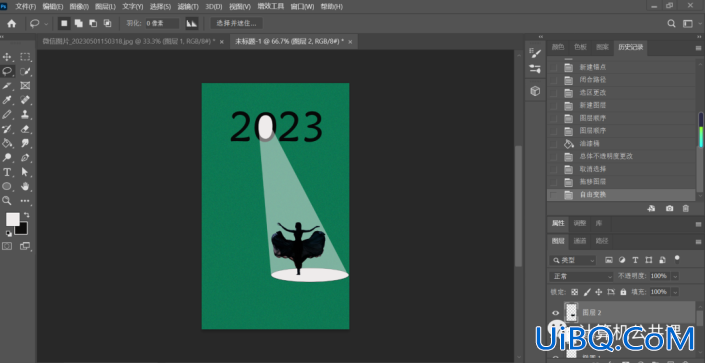Open the blend mode 正常 dropdown

click(x=581, y=276)
